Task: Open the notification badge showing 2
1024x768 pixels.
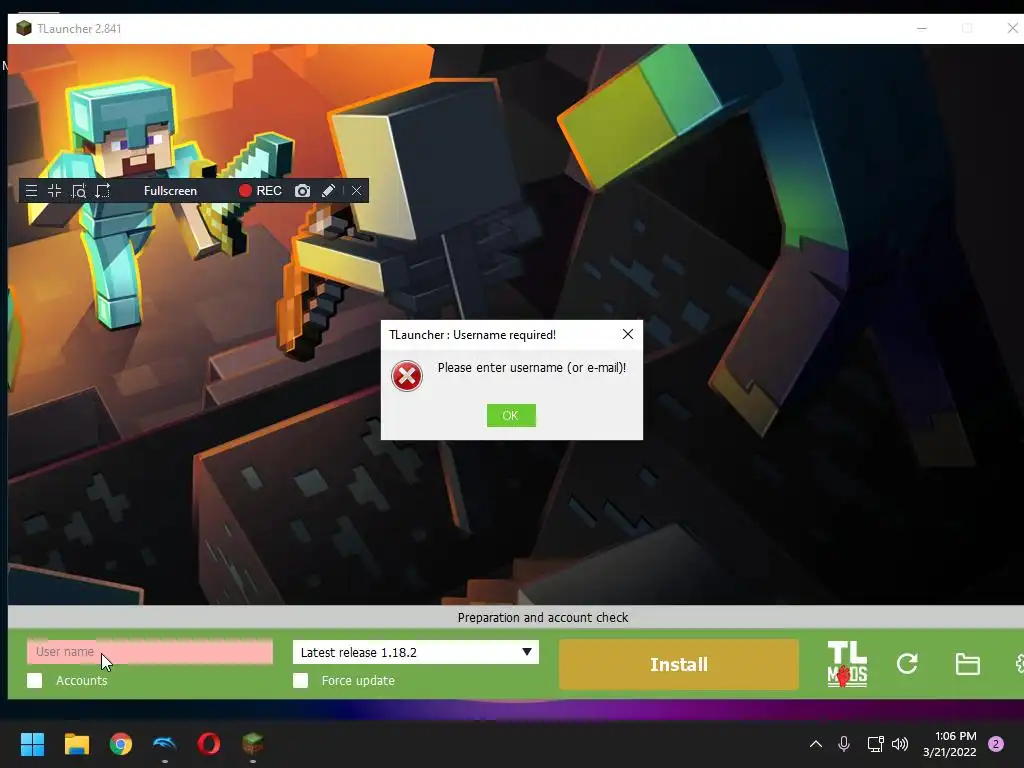Action: pos(996,744)
